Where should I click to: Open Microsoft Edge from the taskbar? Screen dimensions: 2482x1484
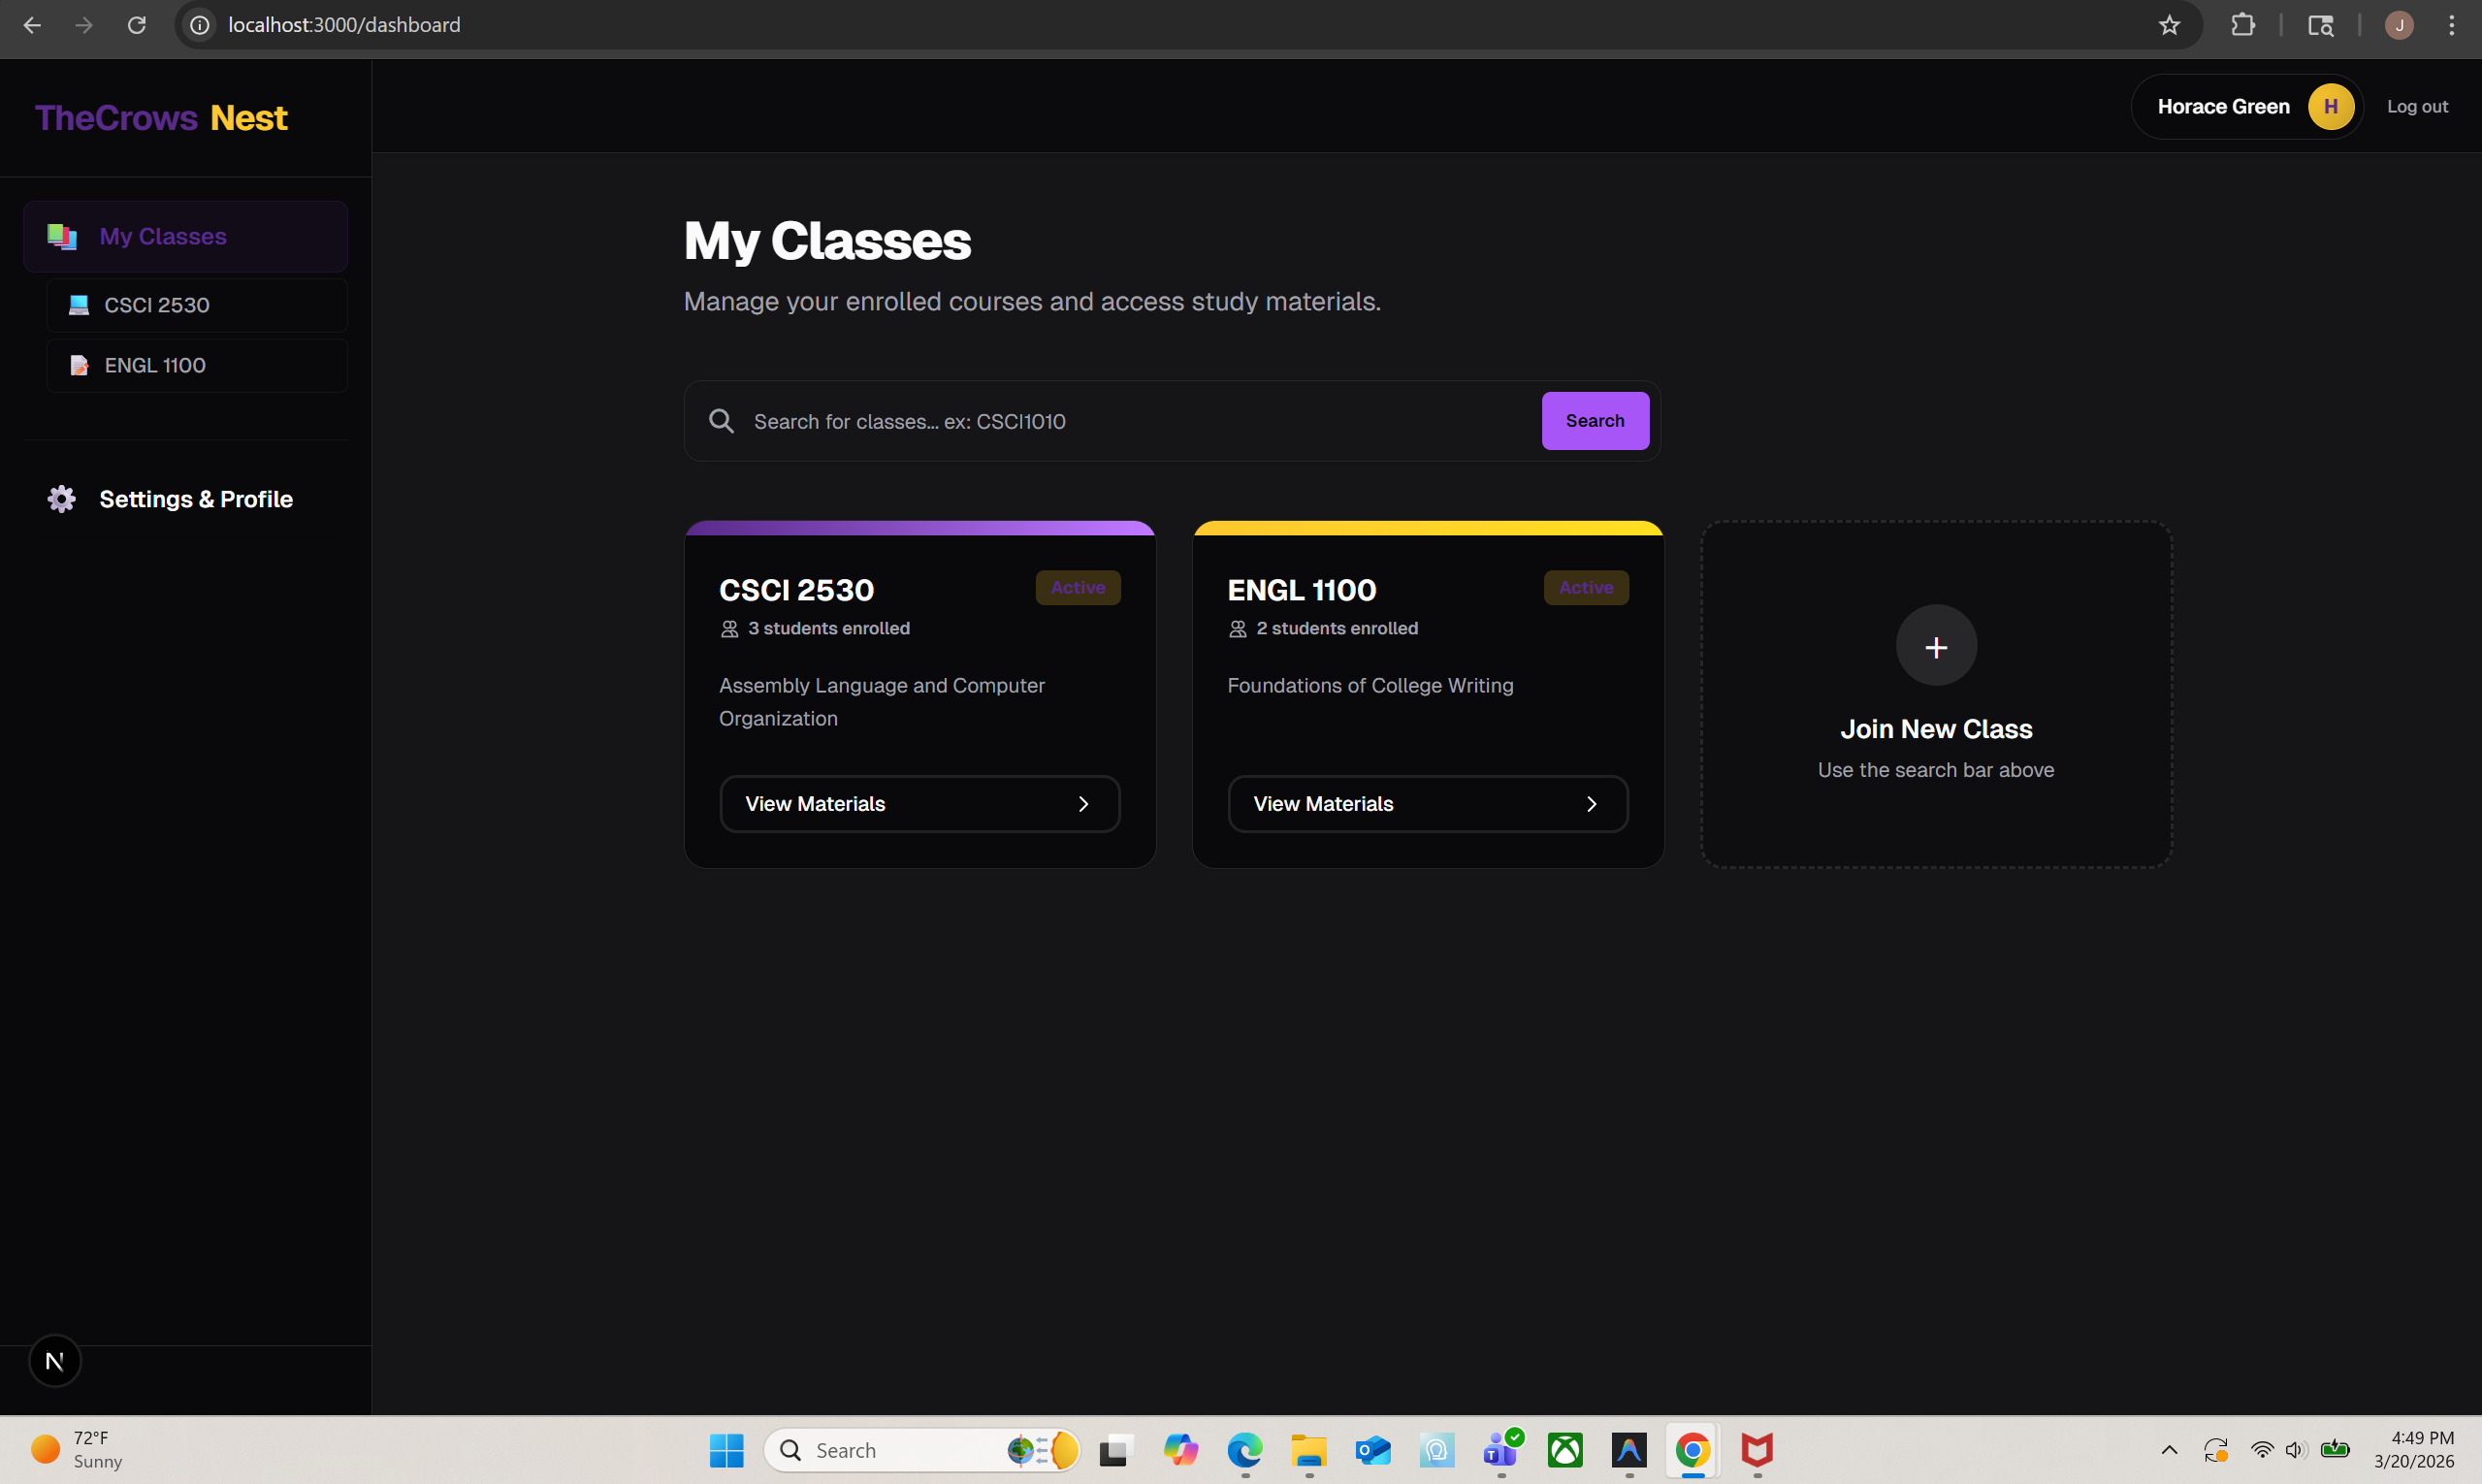1244,1449
